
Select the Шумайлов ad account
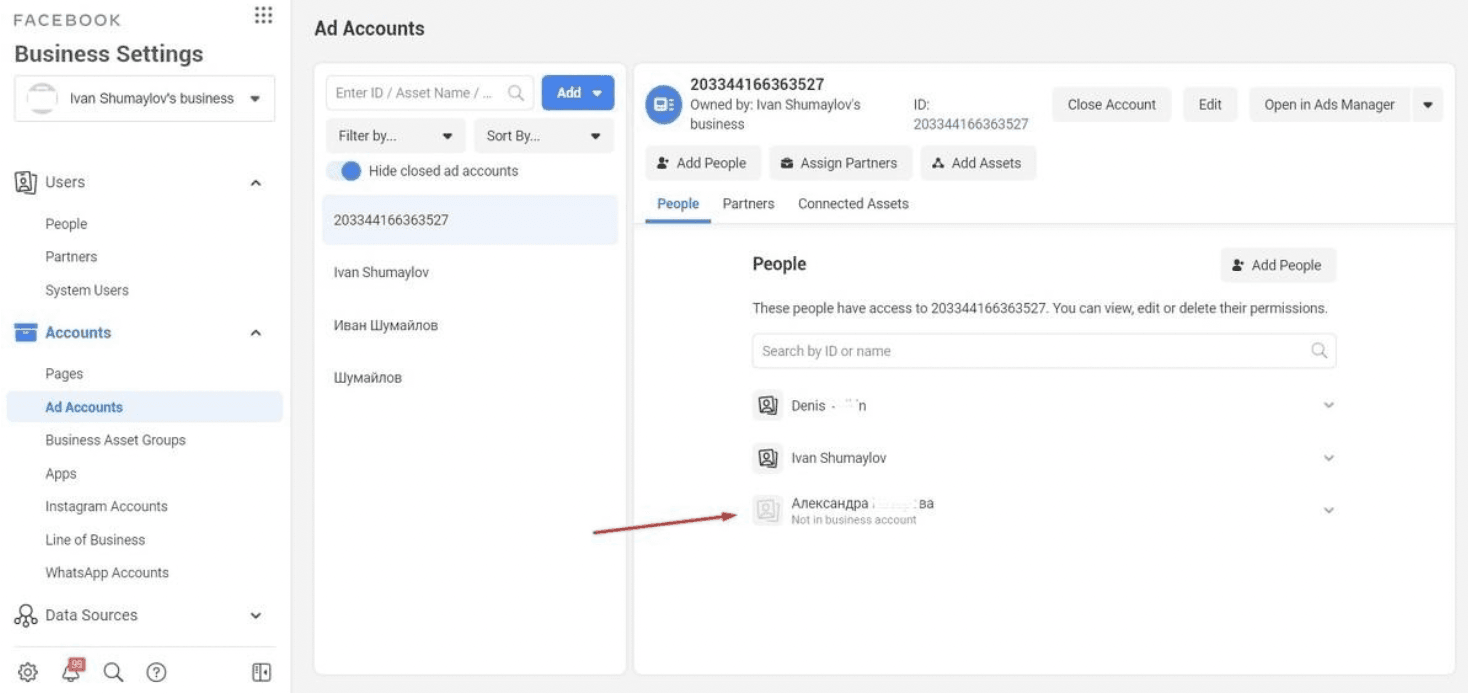click(470, 378)
